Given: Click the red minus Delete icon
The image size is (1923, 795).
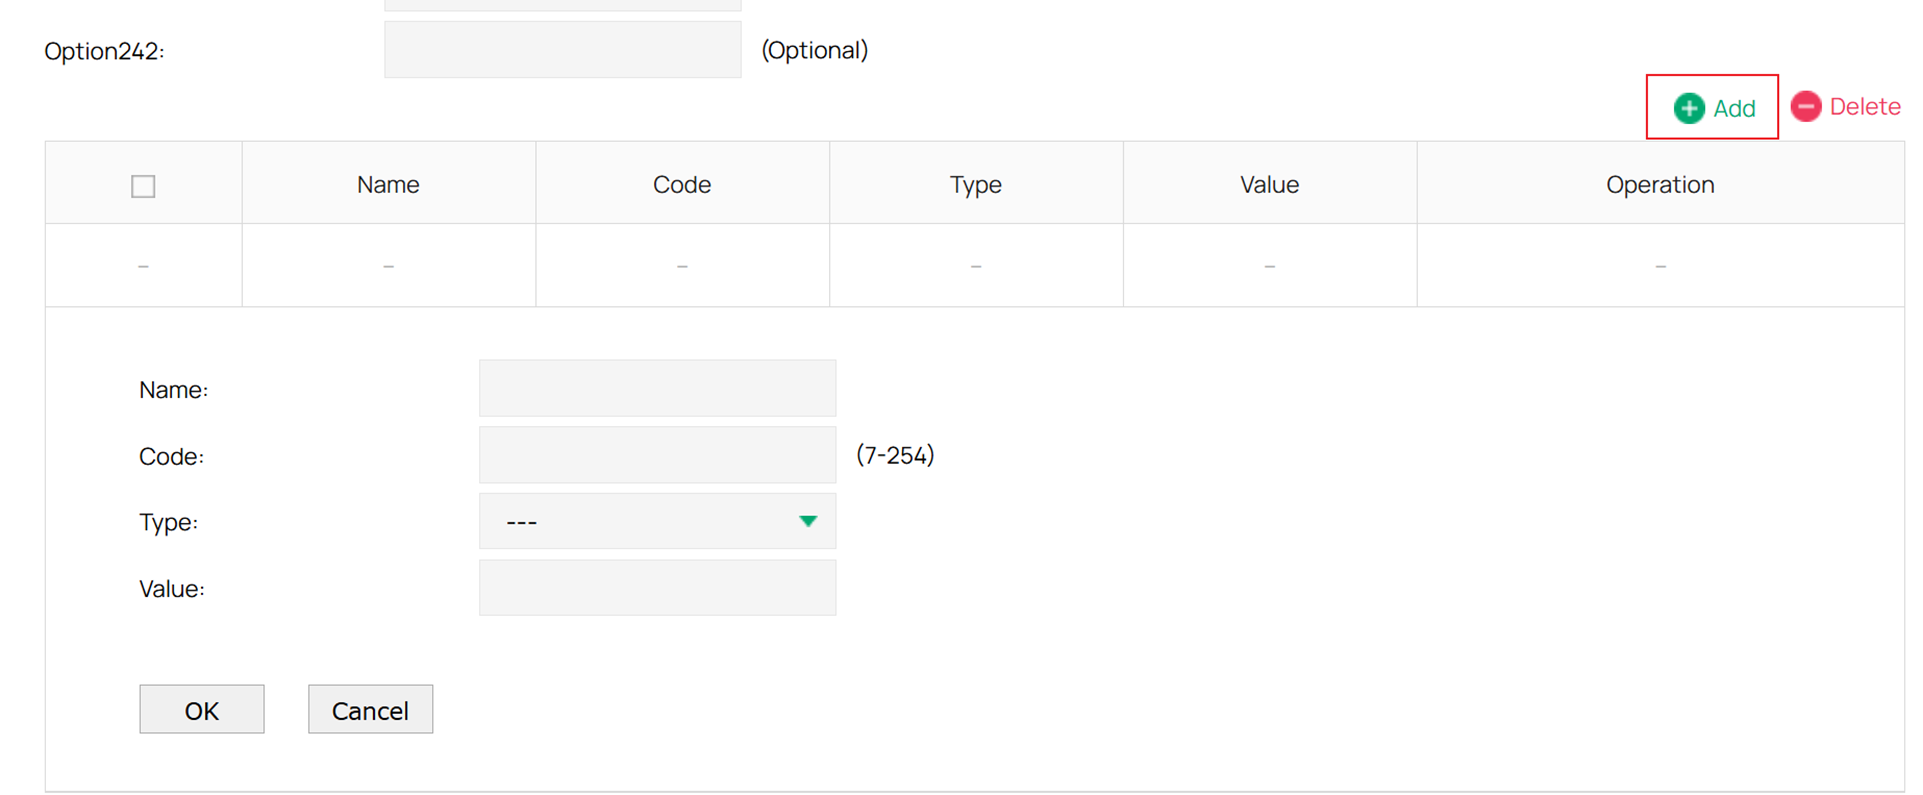Looking at the screenshot, I should (x=1806, y=106).
